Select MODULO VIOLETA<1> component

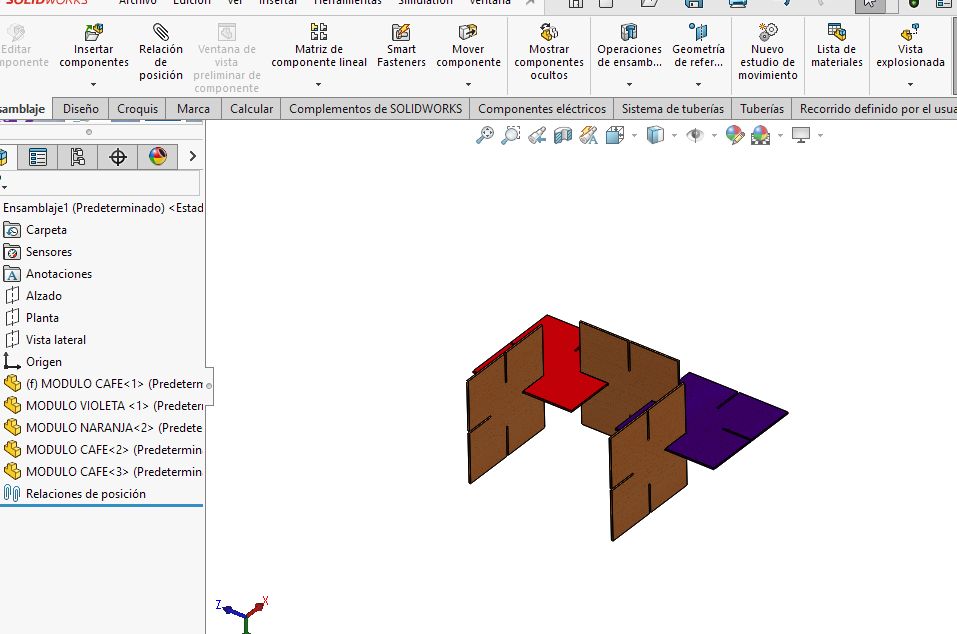[103, 406]
